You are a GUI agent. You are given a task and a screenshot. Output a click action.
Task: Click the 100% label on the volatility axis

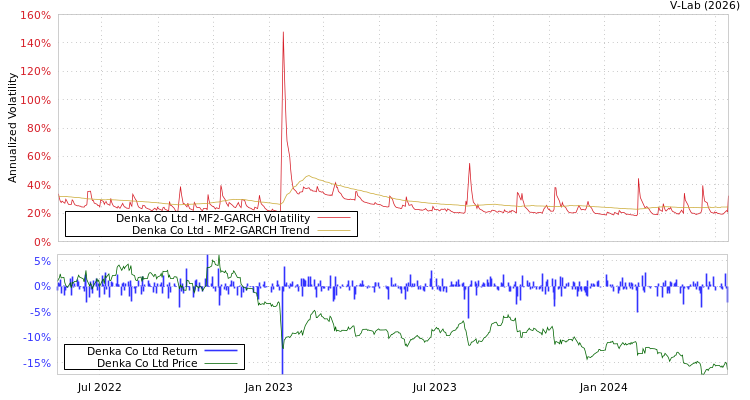(35, 100)
